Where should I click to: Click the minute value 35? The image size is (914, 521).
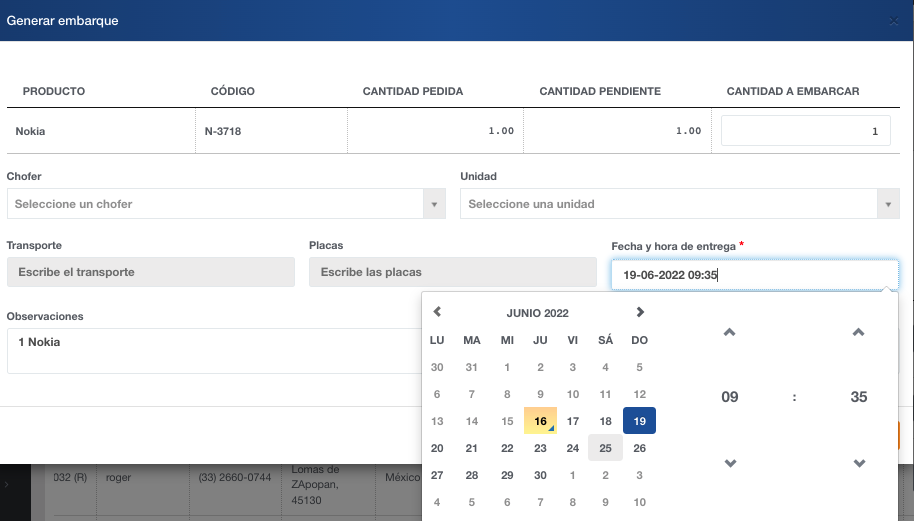click(x=858, y=397)
